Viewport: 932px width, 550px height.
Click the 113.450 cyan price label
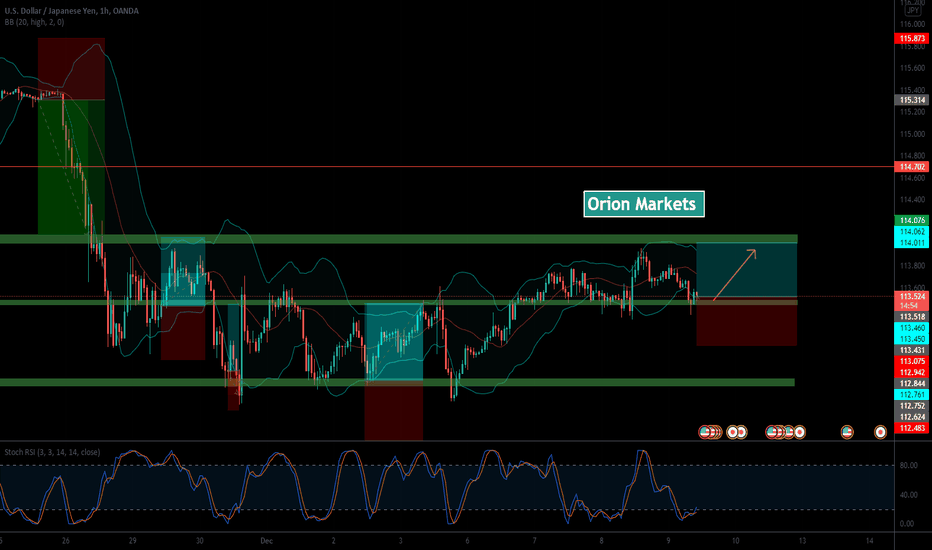coord(912,339)
